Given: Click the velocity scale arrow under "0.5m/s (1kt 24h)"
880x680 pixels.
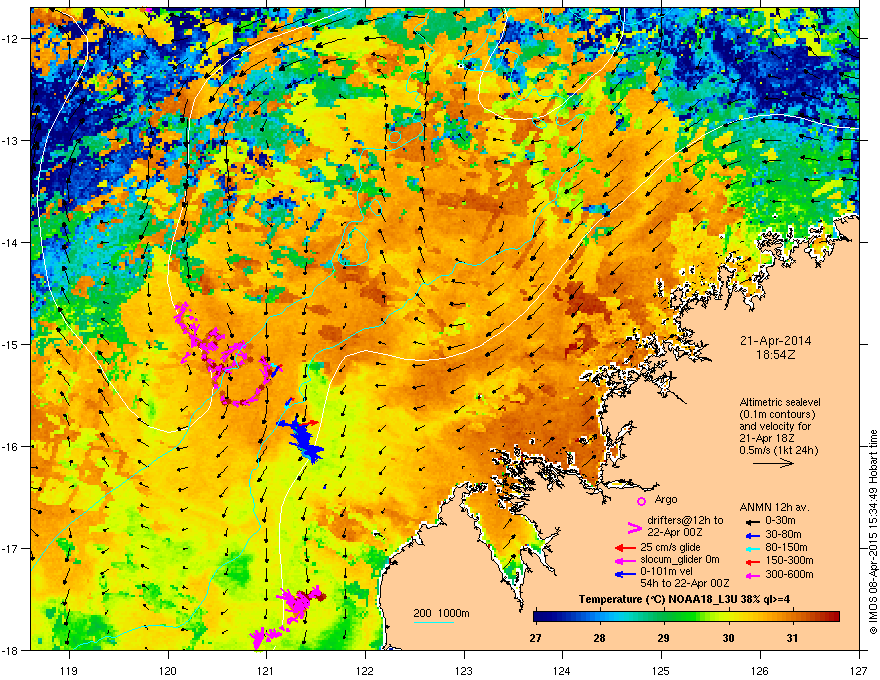Looking at the screenshot, I should pyautogui.click(x=773, y=463).
